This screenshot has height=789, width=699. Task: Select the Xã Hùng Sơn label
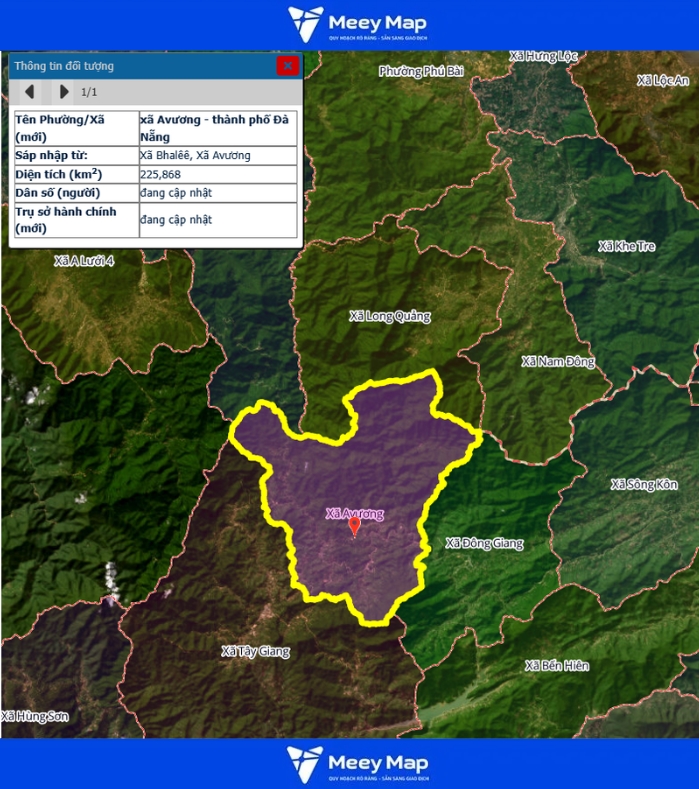[35, 716]
